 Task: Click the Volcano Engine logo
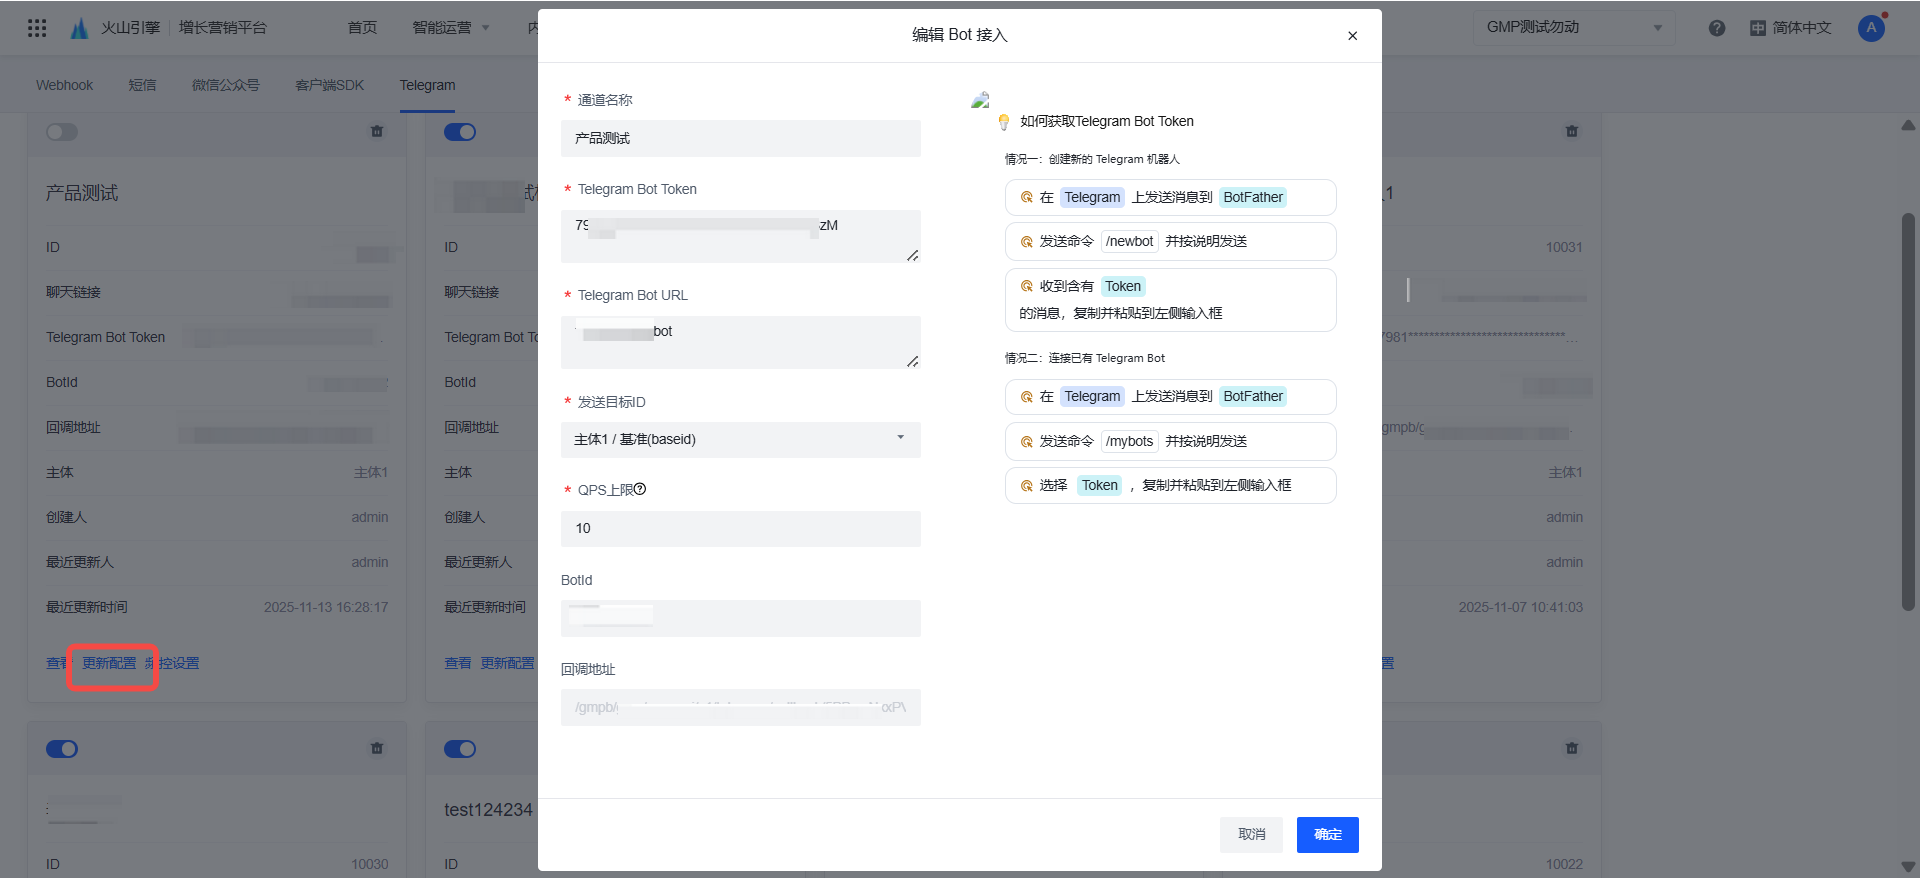click(x=80, y=28)
